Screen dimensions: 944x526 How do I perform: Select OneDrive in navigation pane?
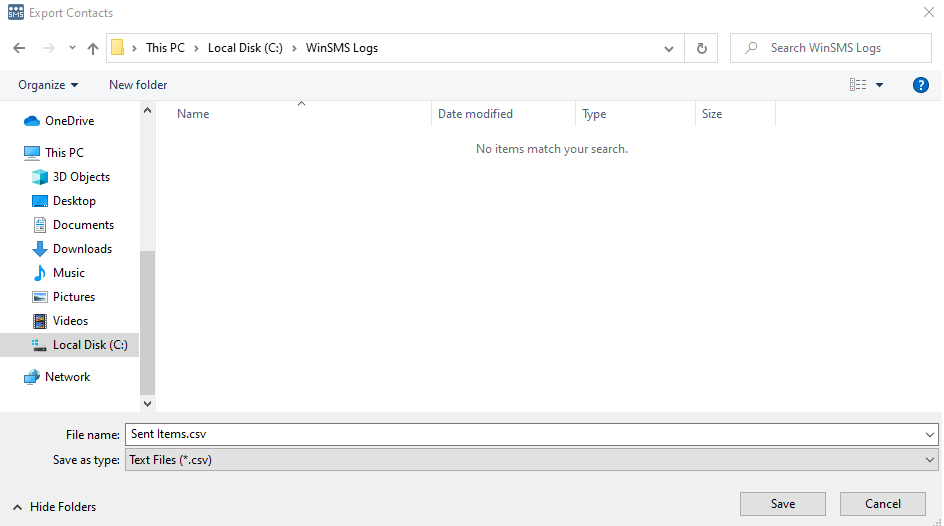pyautogui.click(x=69, y=121)
